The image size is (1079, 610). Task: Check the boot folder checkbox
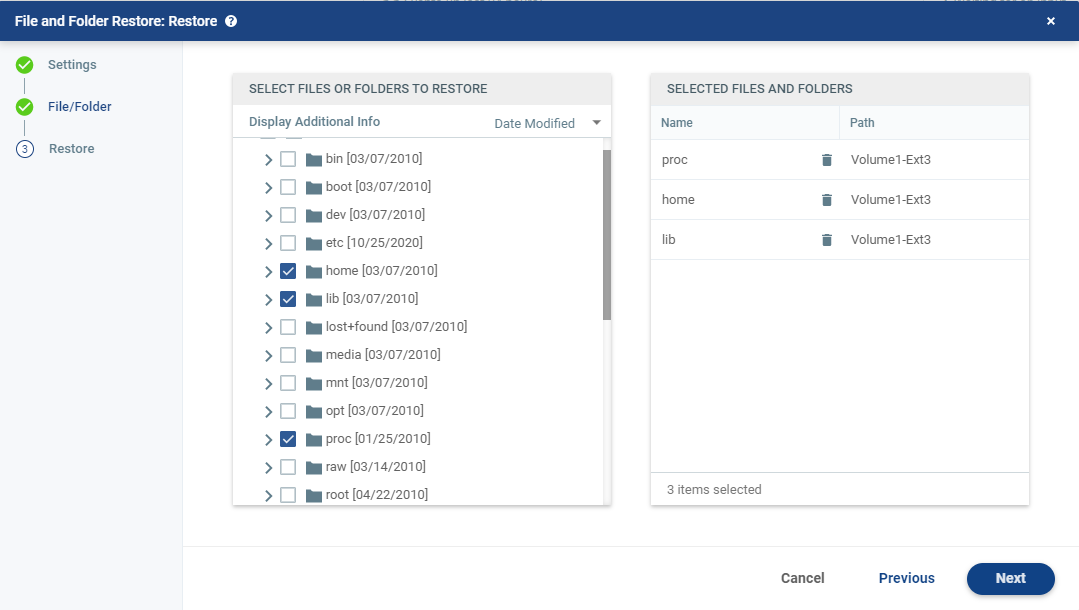[288, 187]
